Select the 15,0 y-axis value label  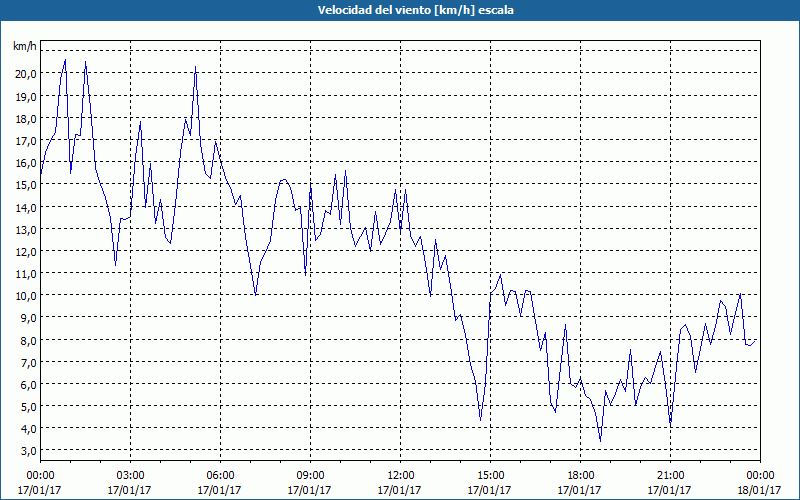pos(26,185)
